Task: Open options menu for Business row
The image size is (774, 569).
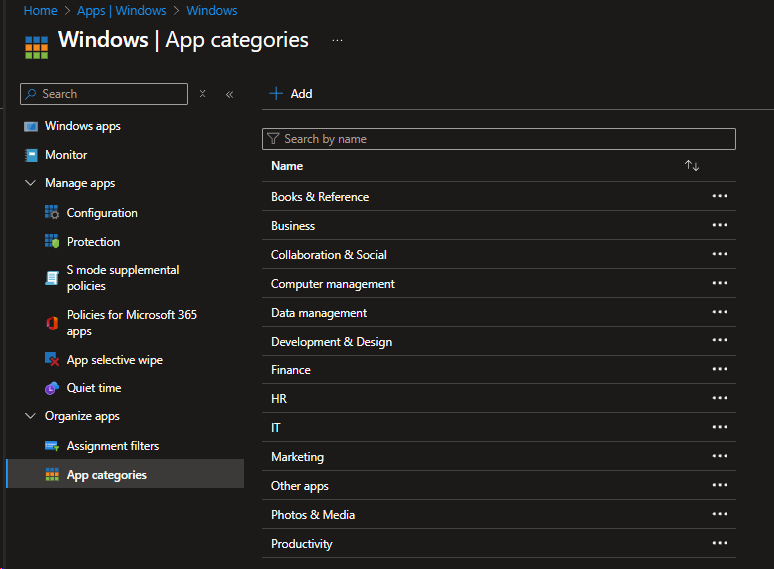Action: tap(720, 225)
